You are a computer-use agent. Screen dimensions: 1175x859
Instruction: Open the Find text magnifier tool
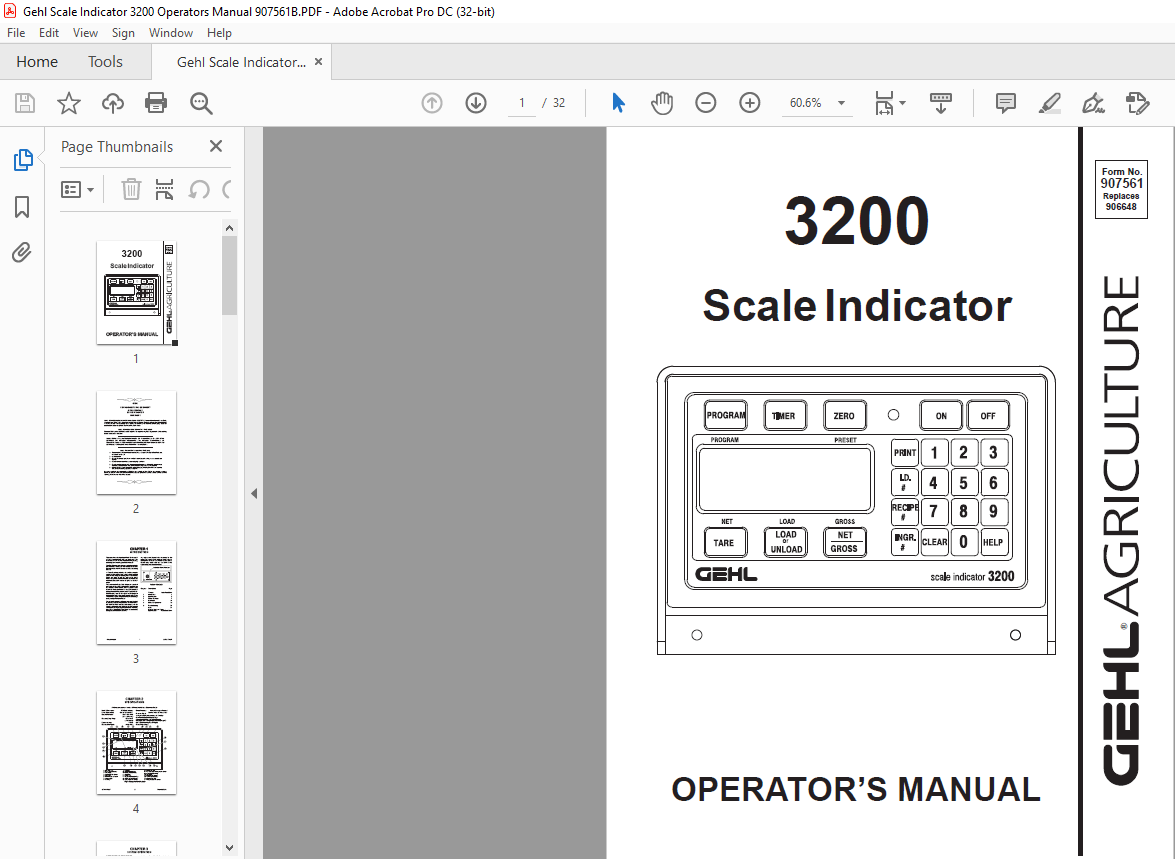pos(201,103)
